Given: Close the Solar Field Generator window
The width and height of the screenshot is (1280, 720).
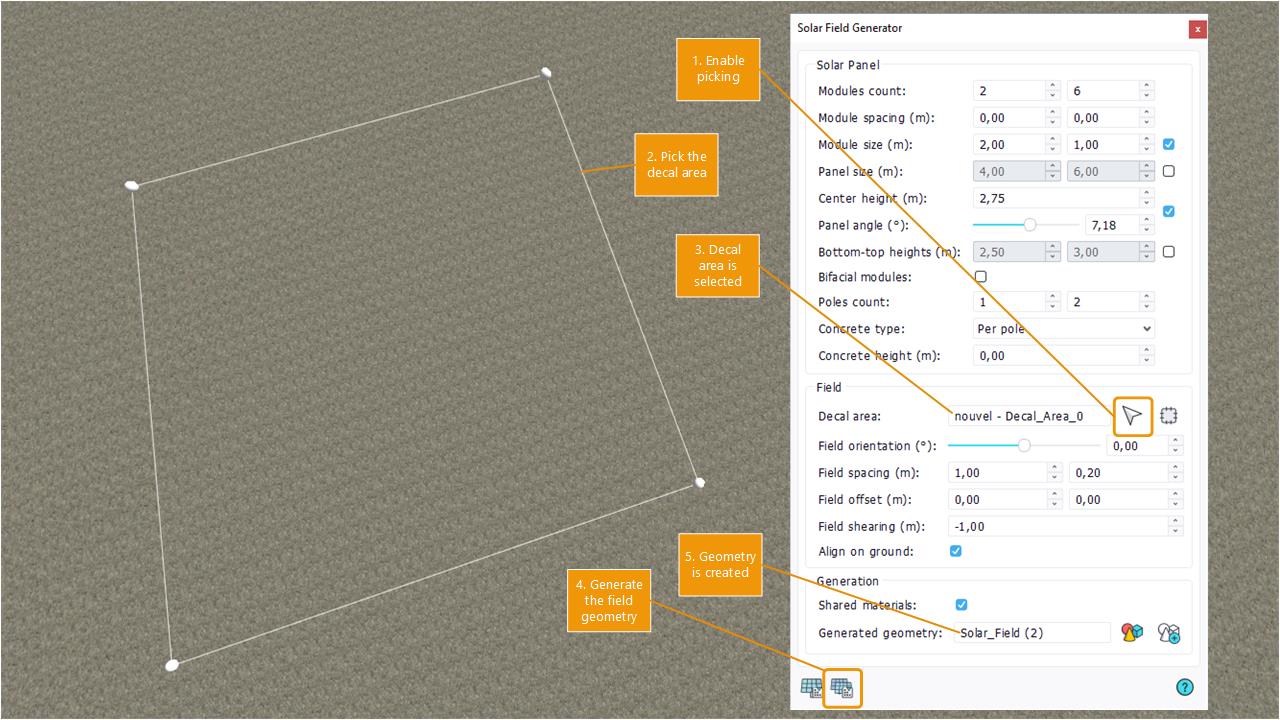Looking at the screenshot, I should [x=1198, y=29].
